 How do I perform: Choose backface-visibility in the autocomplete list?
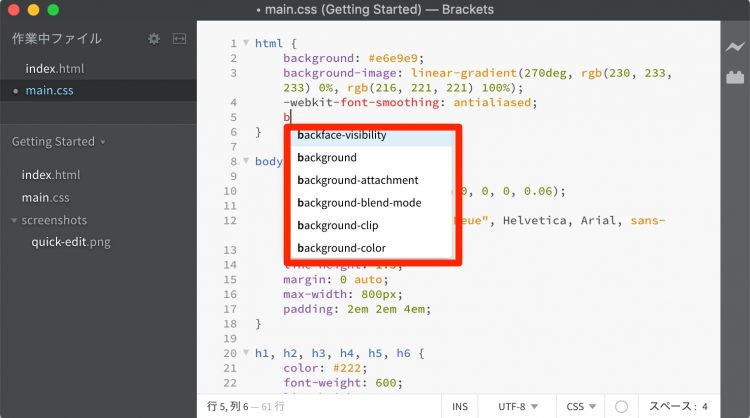coord(341,135)
